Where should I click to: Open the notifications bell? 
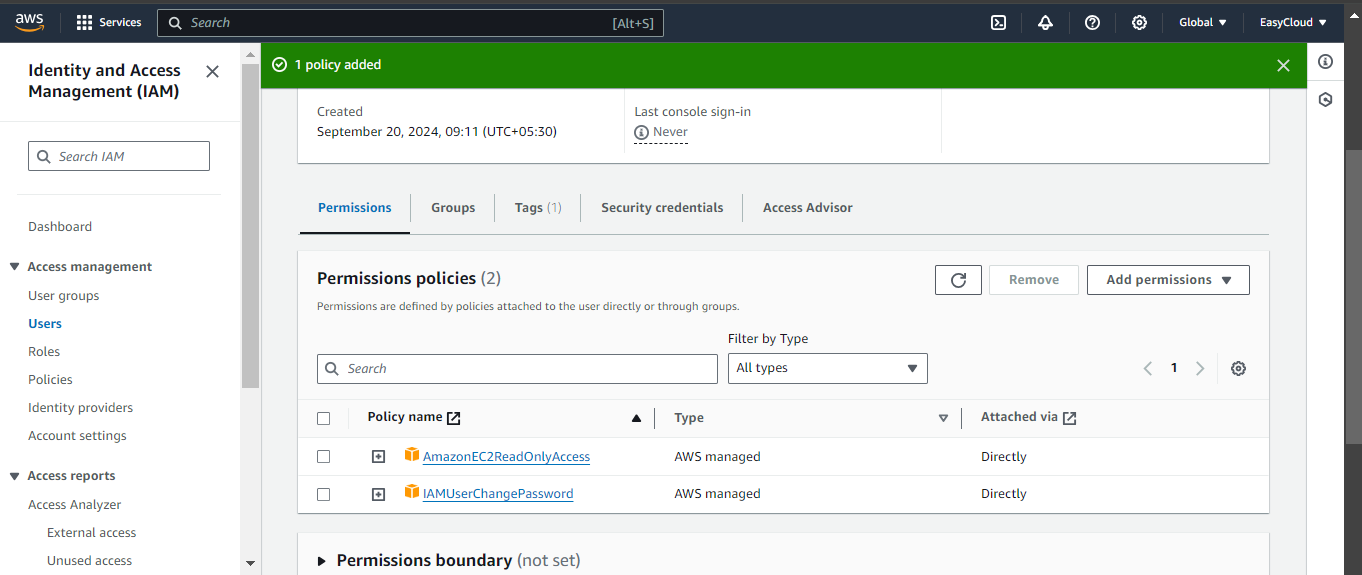[x=1045, y=22]
